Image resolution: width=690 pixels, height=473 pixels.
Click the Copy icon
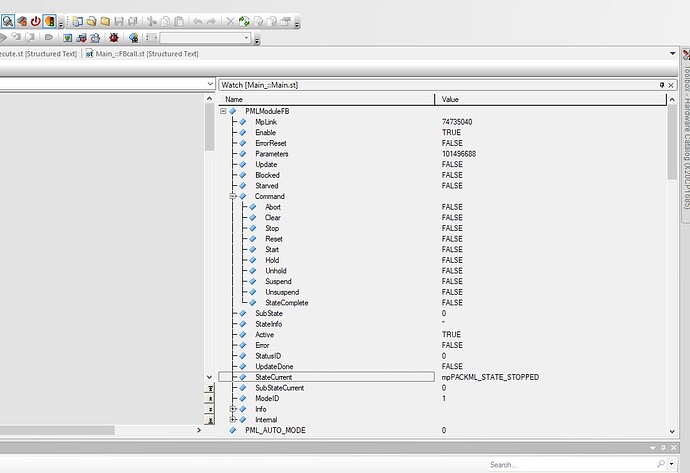click(165, 21)
